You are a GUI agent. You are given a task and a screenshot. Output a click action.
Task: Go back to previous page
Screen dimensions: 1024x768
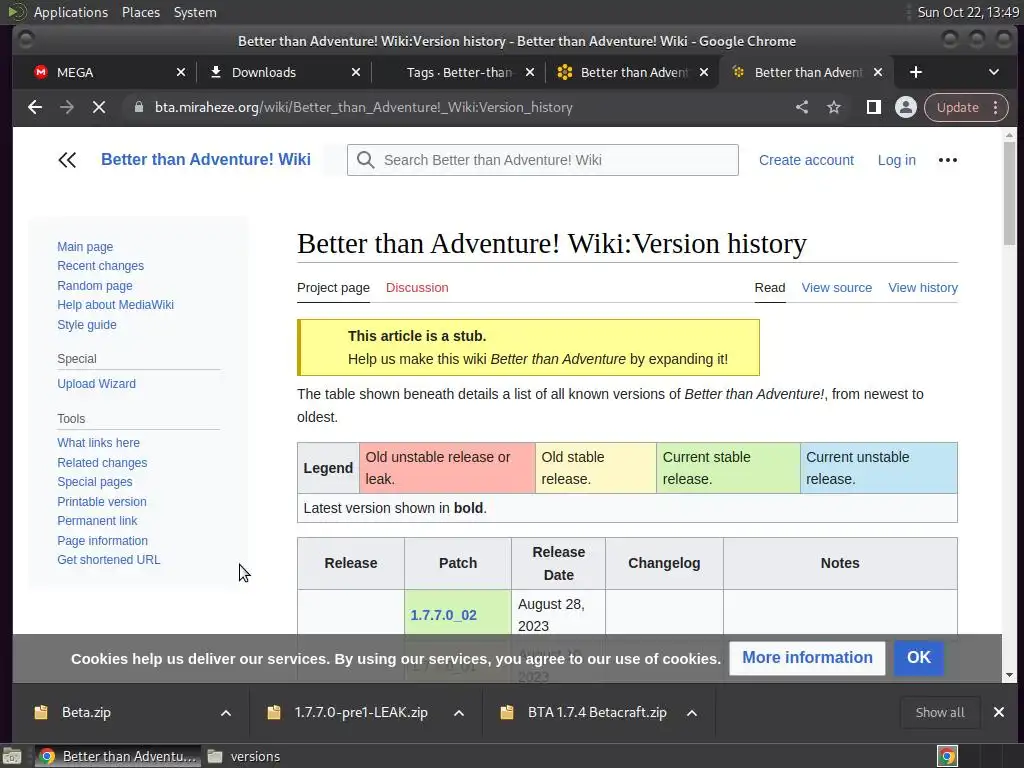click(x=35, y=107)
